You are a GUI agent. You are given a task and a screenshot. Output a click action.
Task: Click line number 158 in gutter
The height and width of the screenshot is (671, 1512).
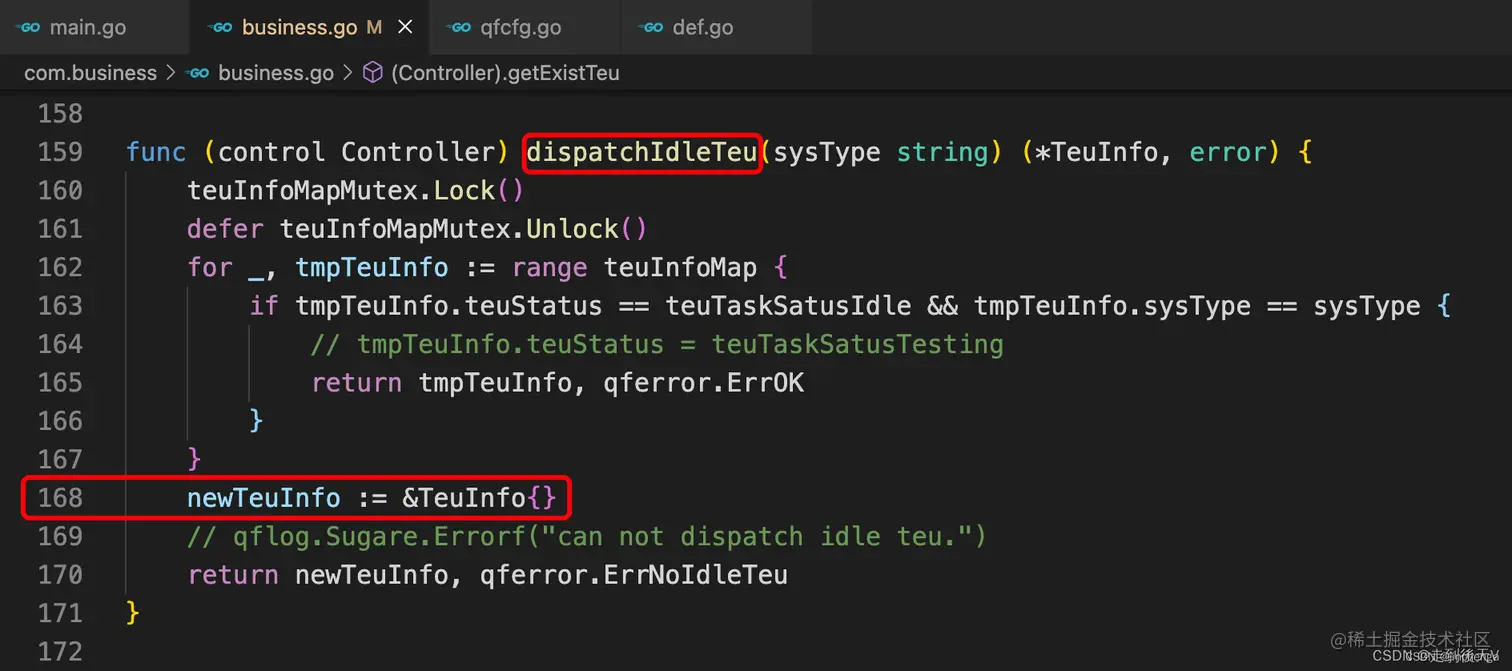pyautogui.click(x=60, y=114)
